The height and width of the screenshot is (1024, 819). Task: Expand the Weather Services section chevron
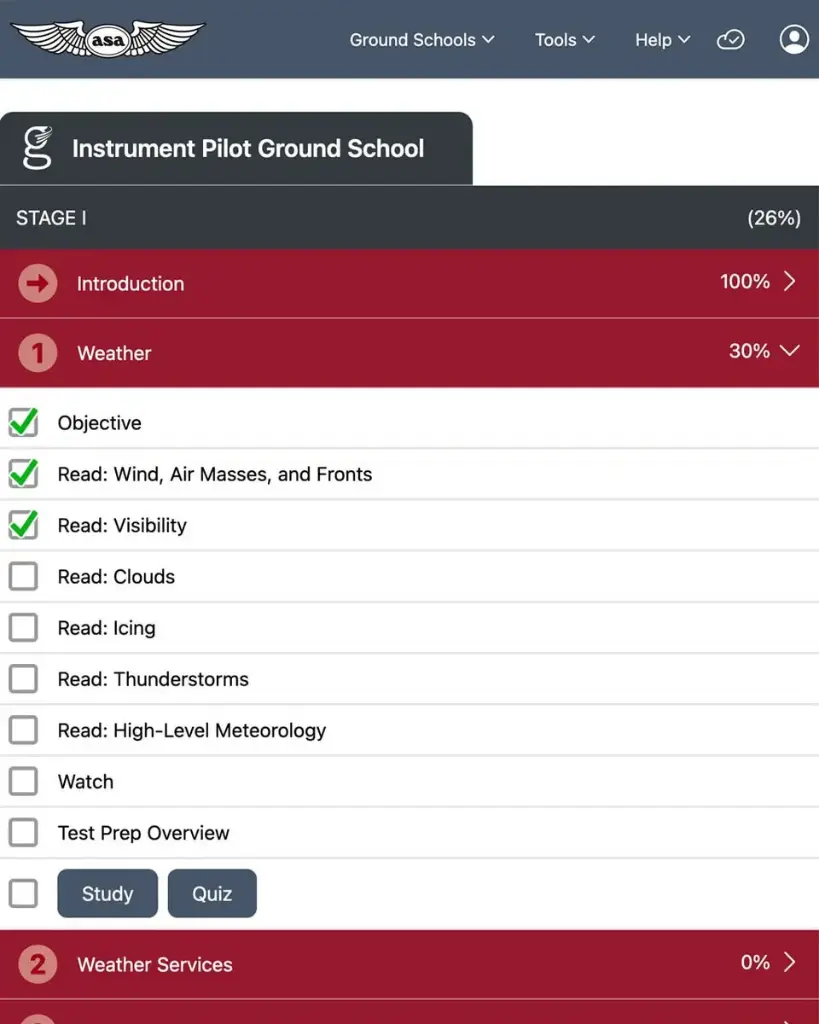pyautogui.click(x=789, y=962)
